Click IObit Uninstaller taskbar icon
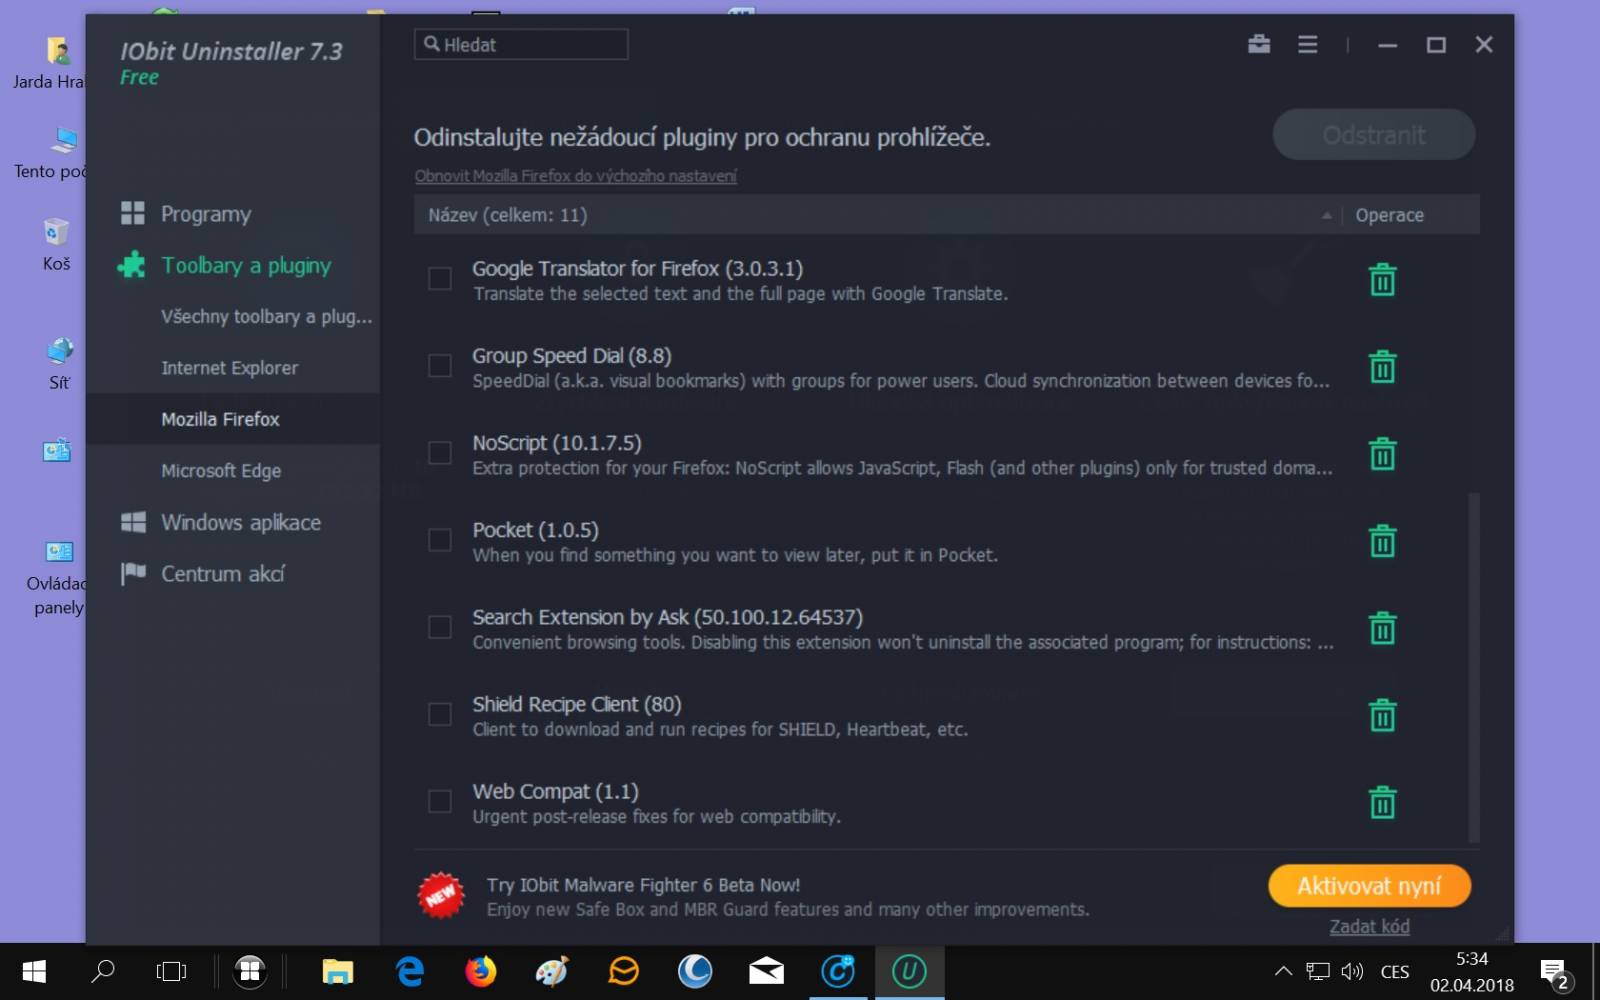 (x=909, y=971)
